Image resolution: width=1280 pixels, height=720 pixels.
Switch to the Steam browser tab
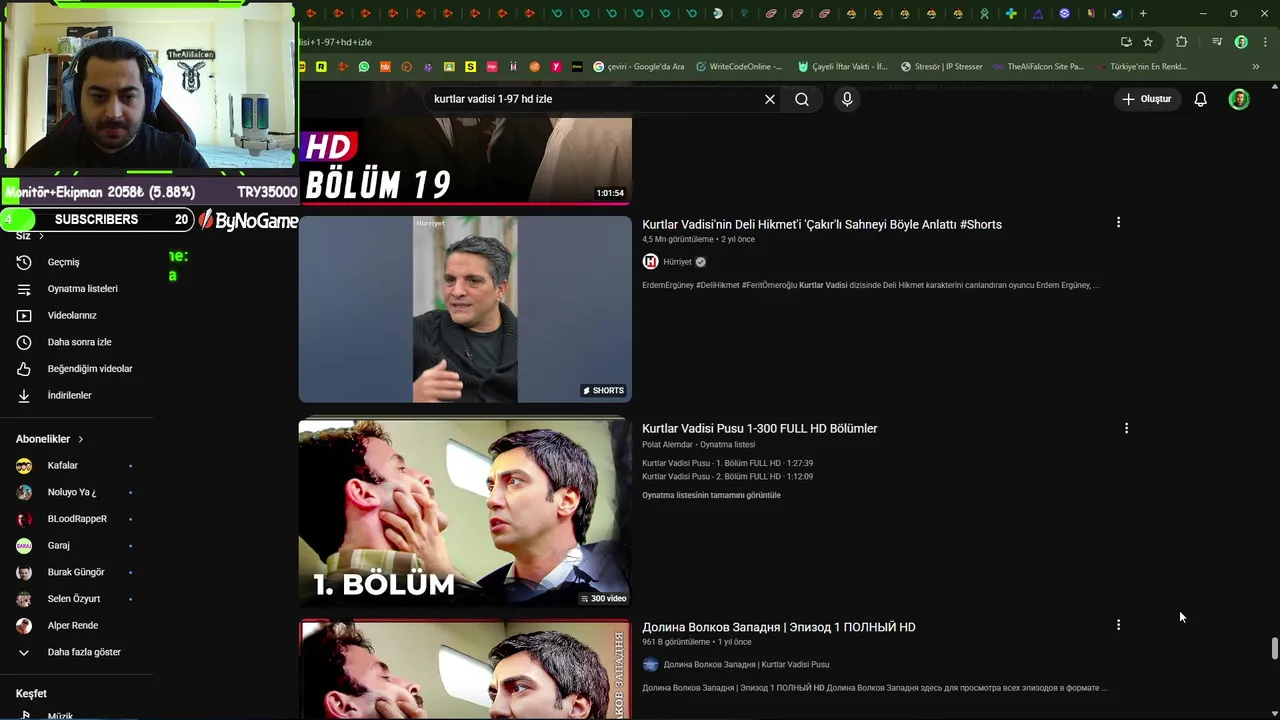click(x=1117, y=14)
